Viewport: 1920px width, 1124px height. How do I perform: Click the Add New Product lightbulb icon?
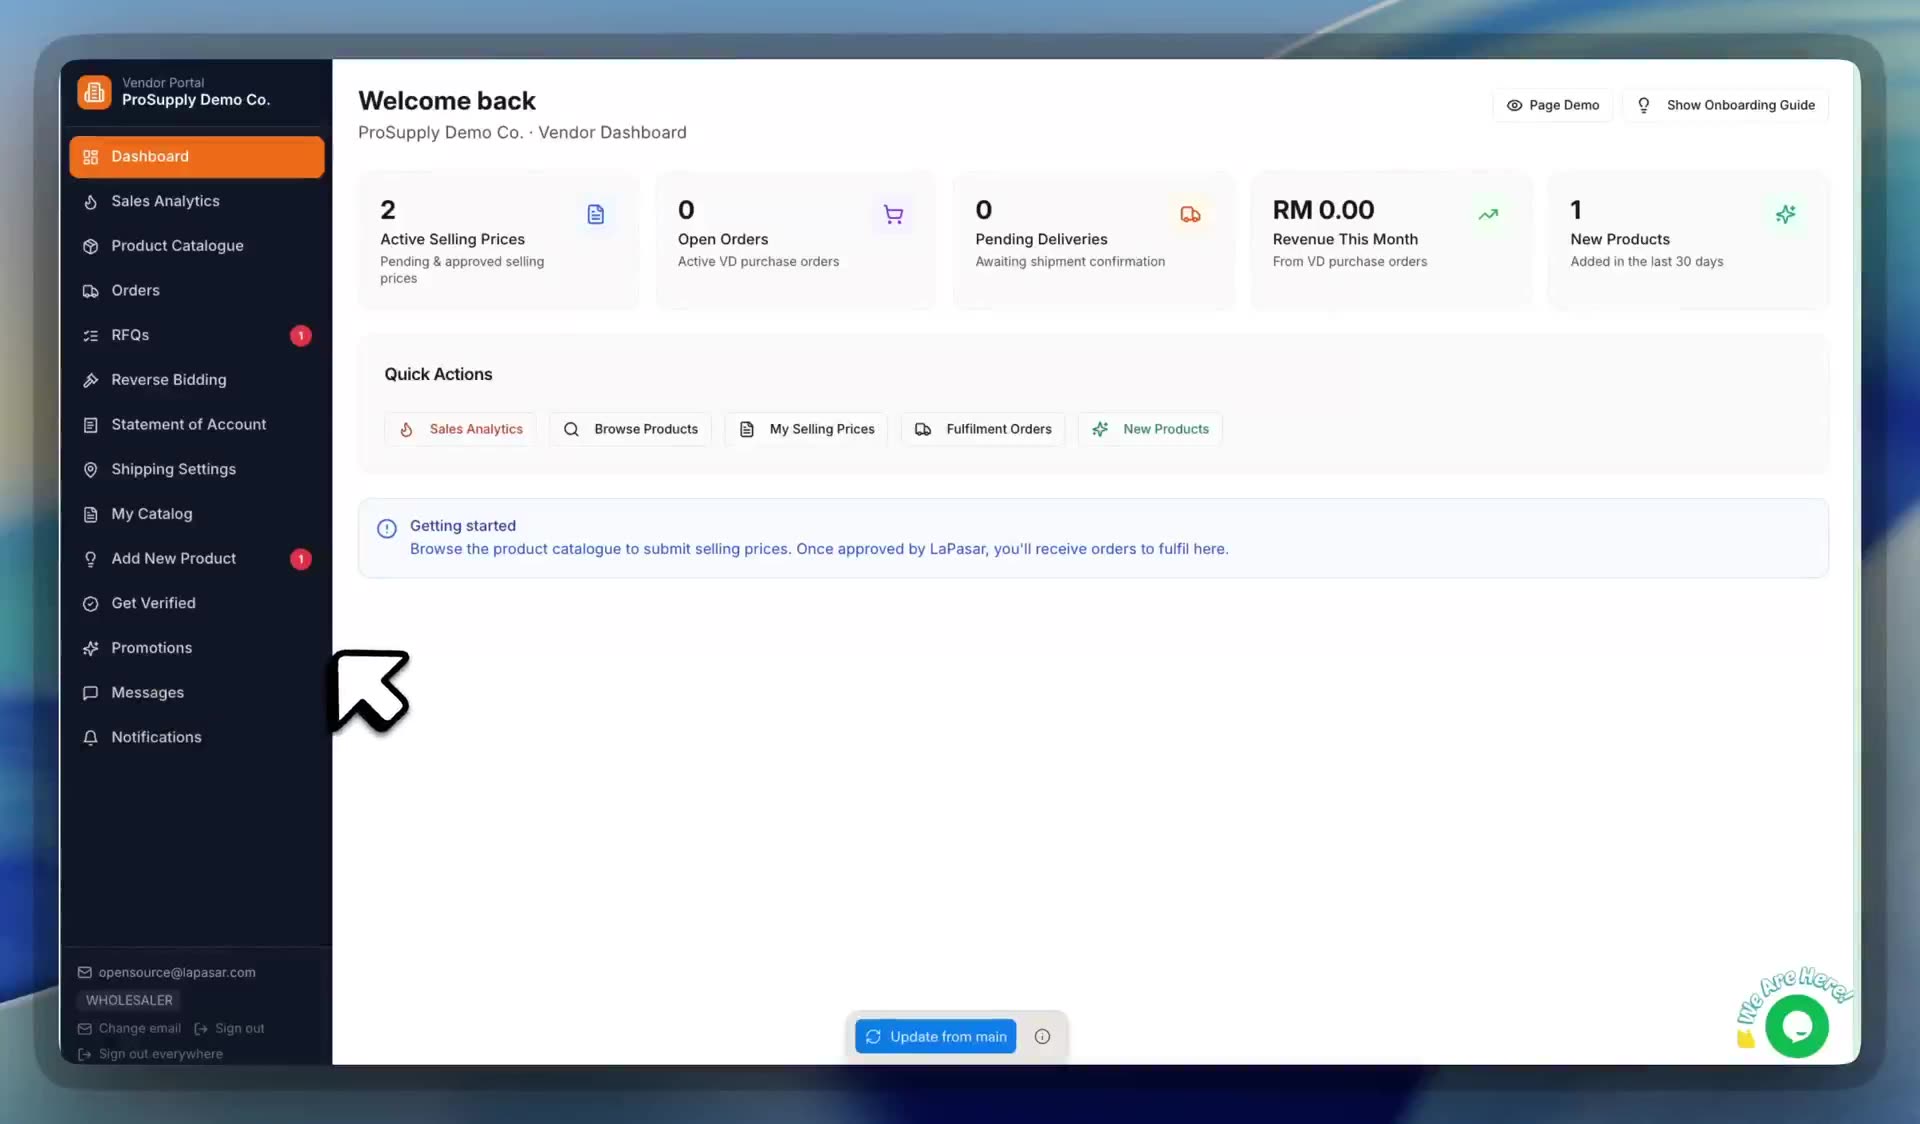coord(90,559)
